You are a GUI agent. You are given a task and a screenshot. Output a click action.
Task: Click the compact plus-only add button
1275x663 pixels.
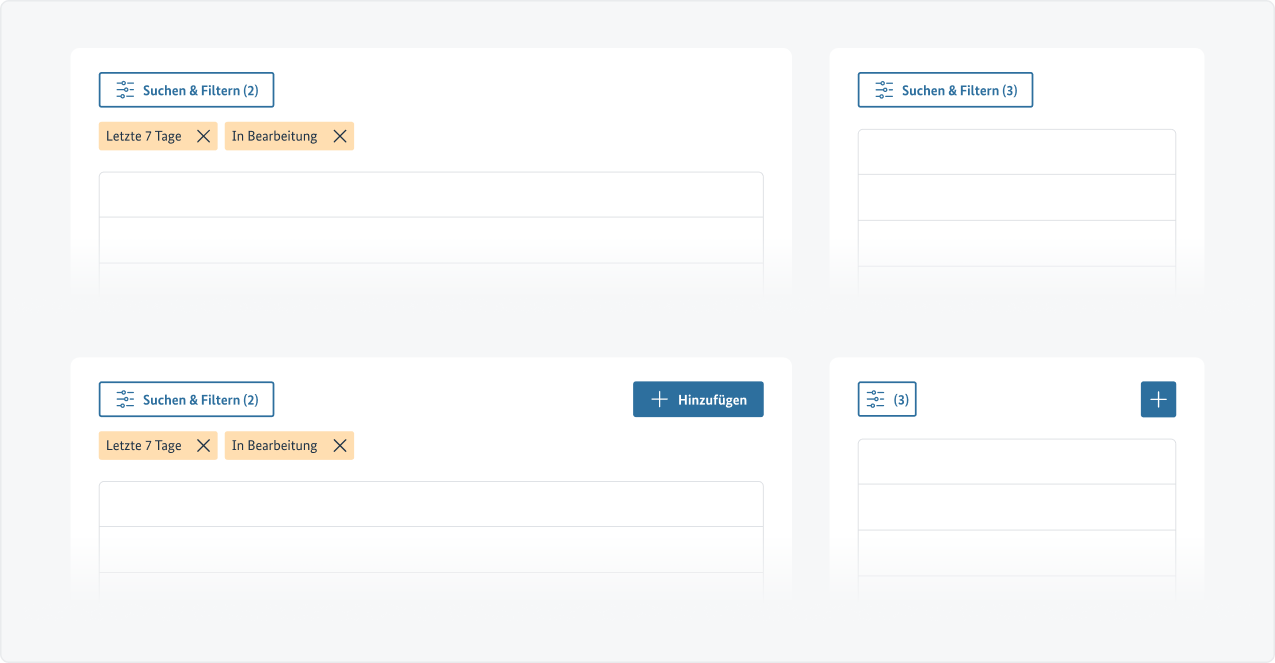pyautogui.click(x=1158, y=400)
